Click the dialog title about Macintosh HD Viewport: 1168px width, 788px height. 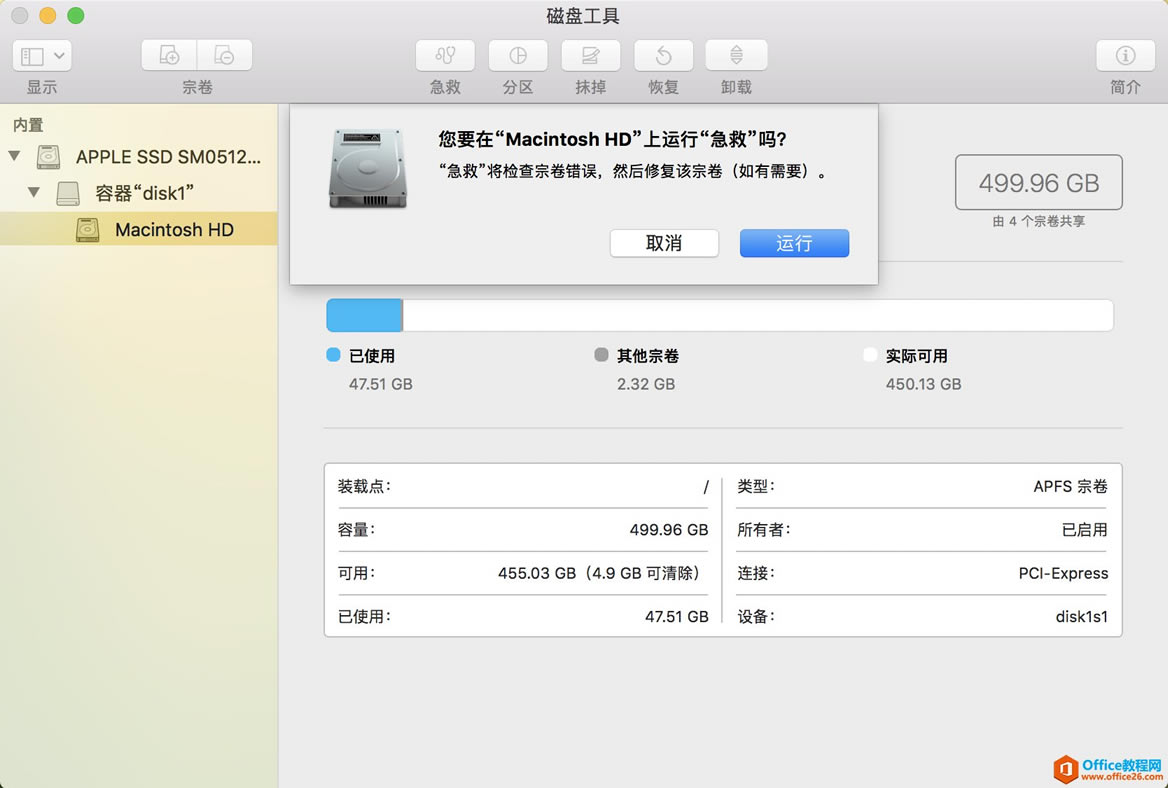pyautogui.click(x=612, y=139)
